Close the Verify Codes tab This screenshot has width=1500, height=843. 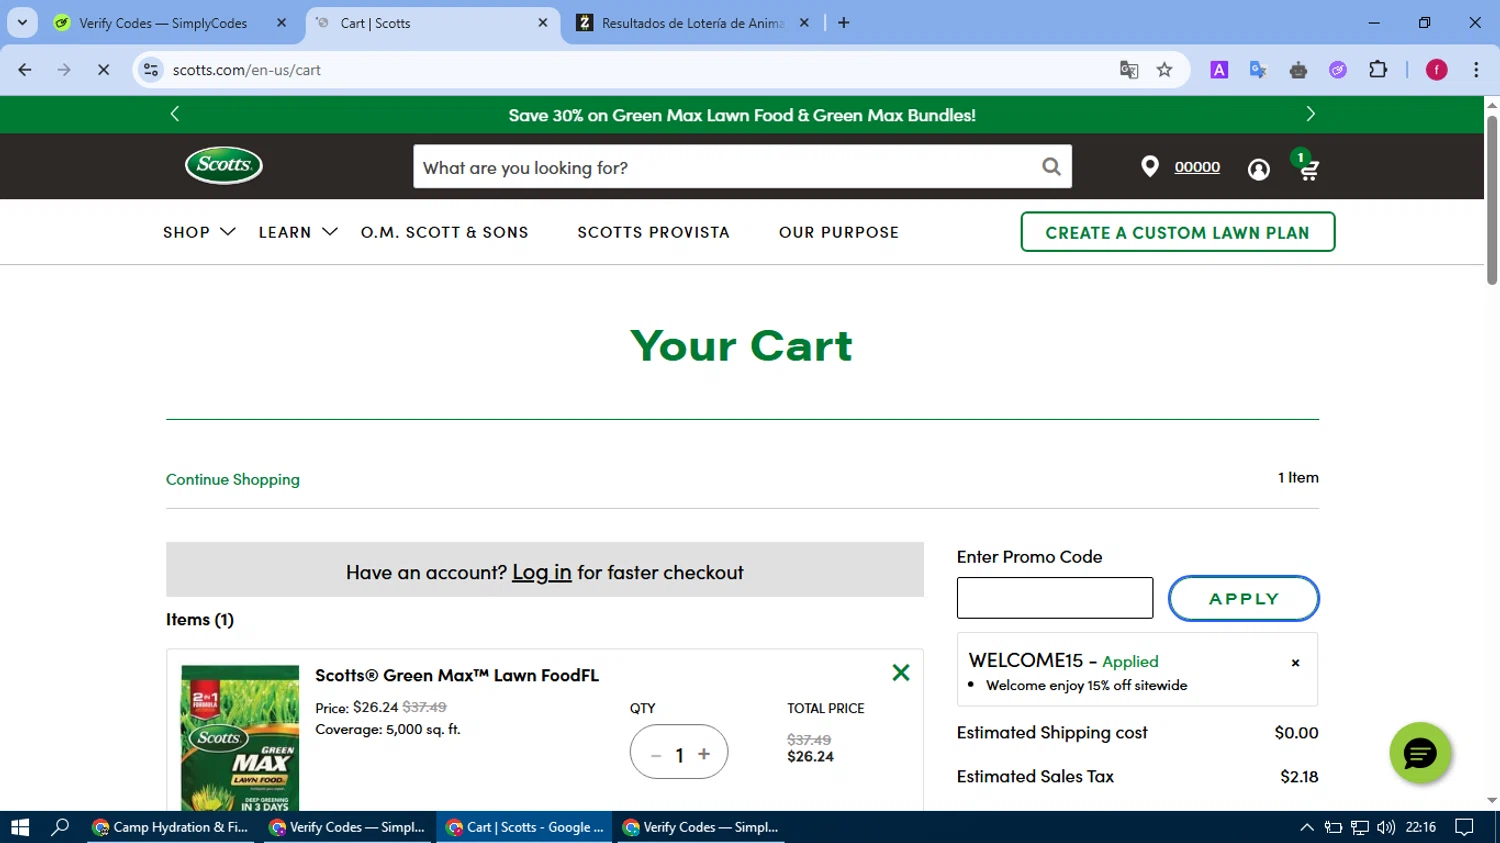click(x=281, y=23)
